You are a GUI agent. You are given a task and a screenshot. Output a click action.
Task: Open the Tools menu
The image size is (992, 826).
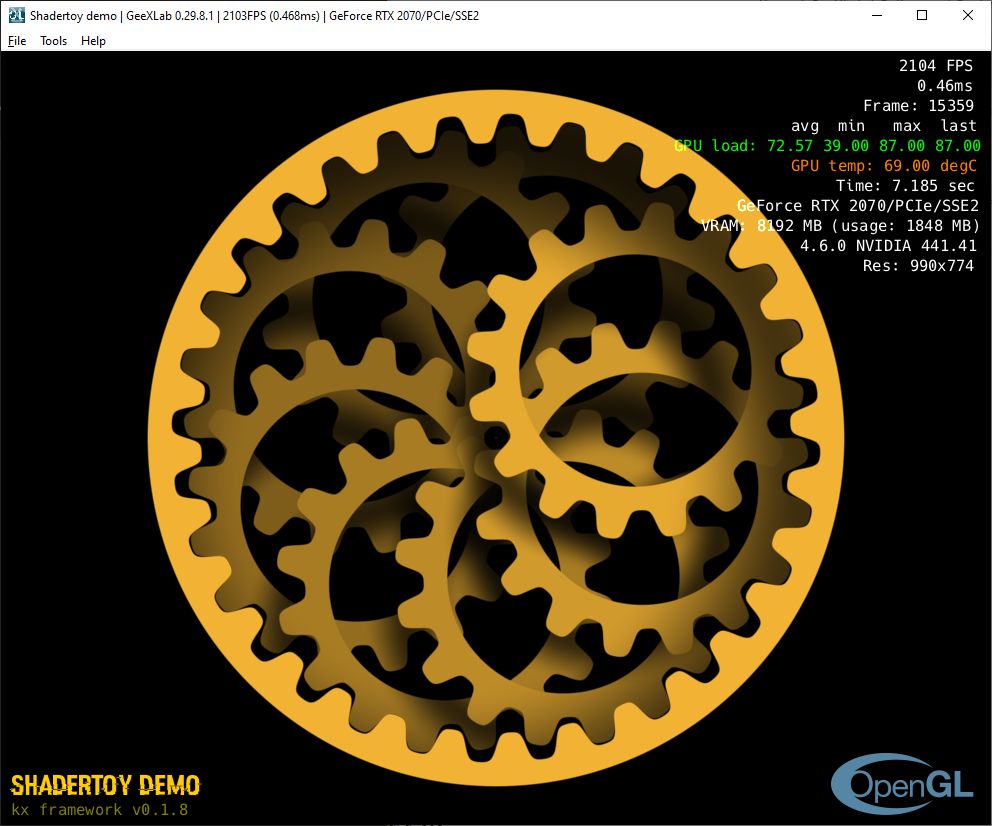tap(53, 40)
